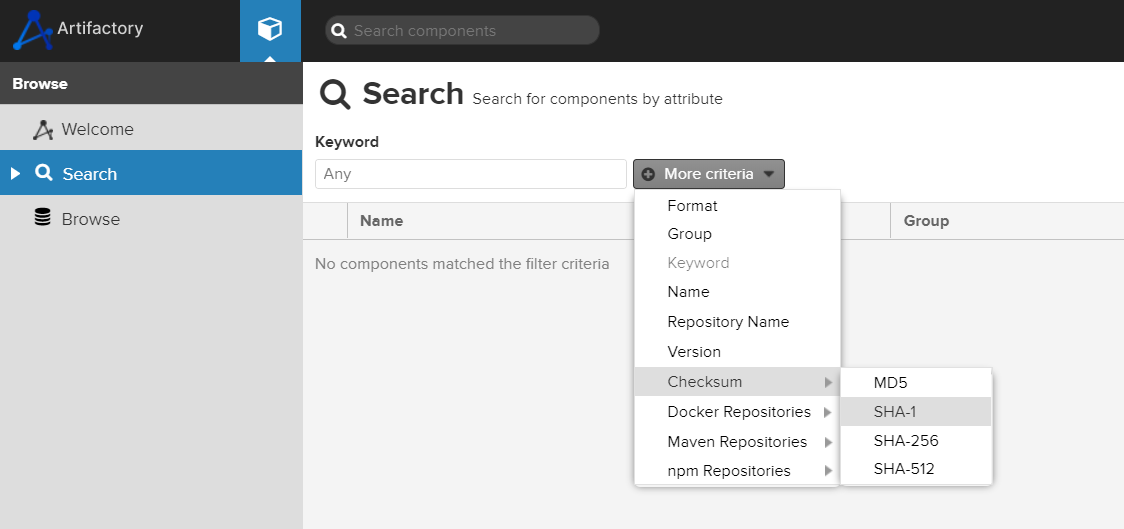Open the npm Repositories submenu
The height and width of the screenshot is (529, 1124).
click(728, 471)
